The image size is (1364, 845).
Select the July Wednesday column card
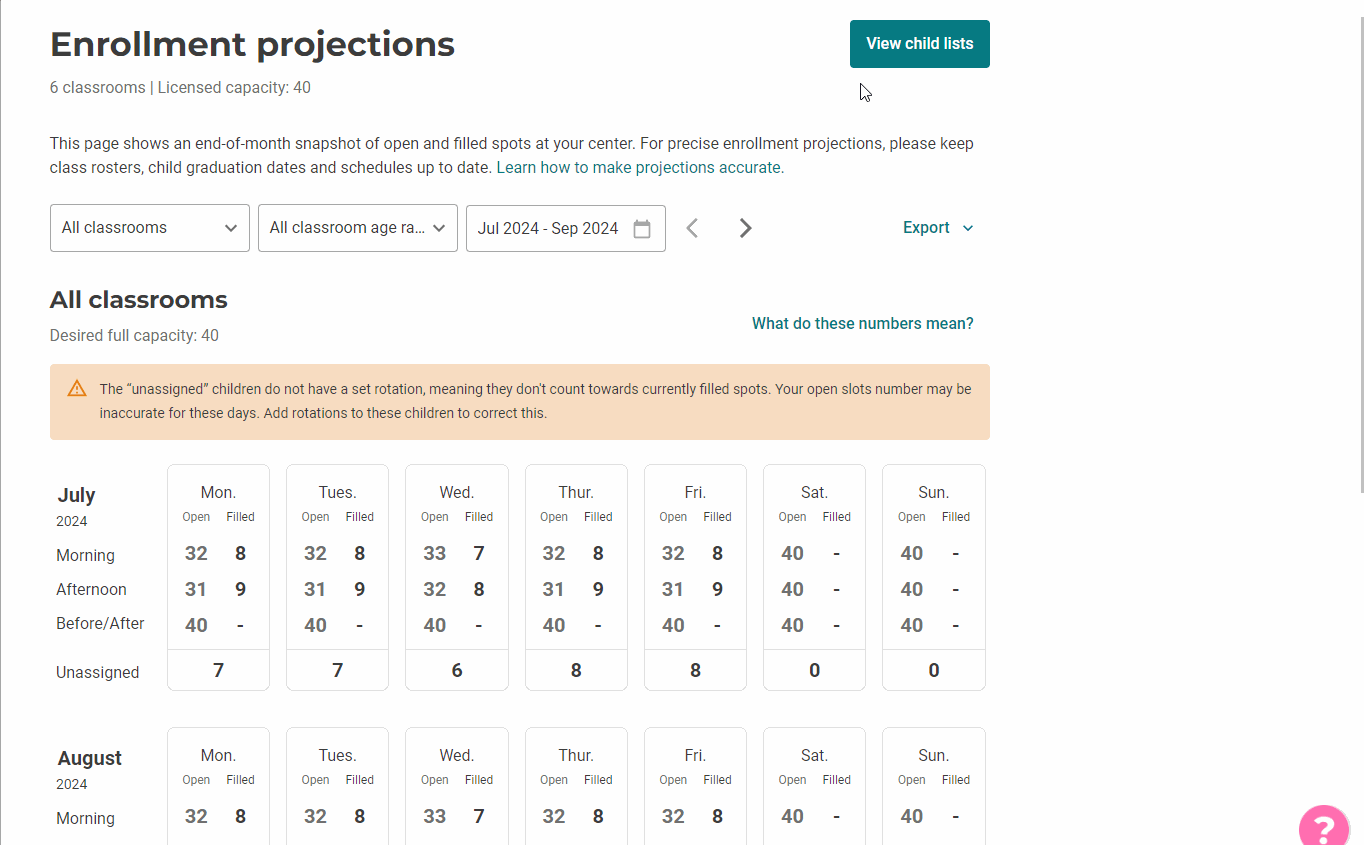click(x=457, y=577)
